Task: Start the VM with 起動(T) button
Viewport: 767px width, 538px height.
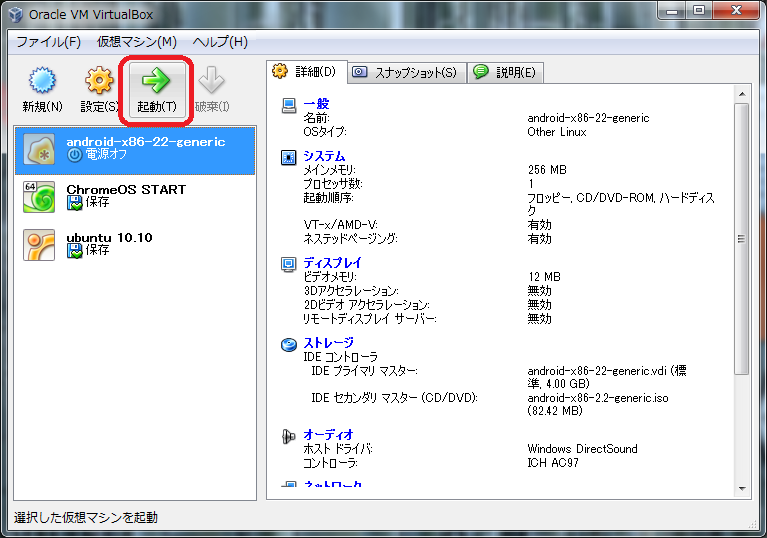Action: pos(157,90)
